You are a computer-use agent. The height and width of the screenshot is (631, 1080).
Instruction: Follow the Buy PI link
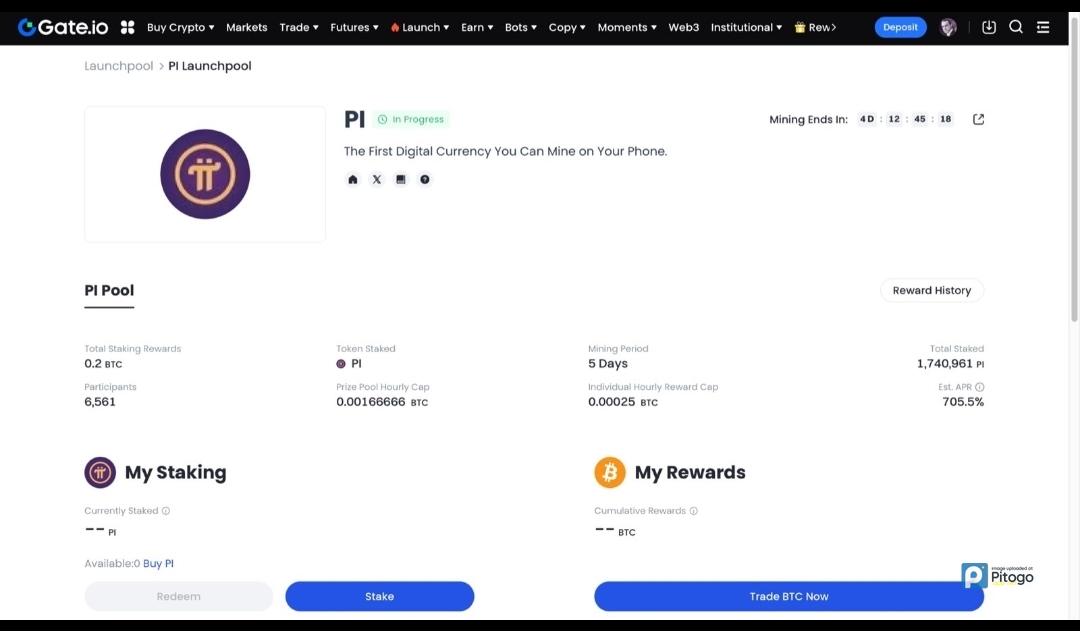158,564
